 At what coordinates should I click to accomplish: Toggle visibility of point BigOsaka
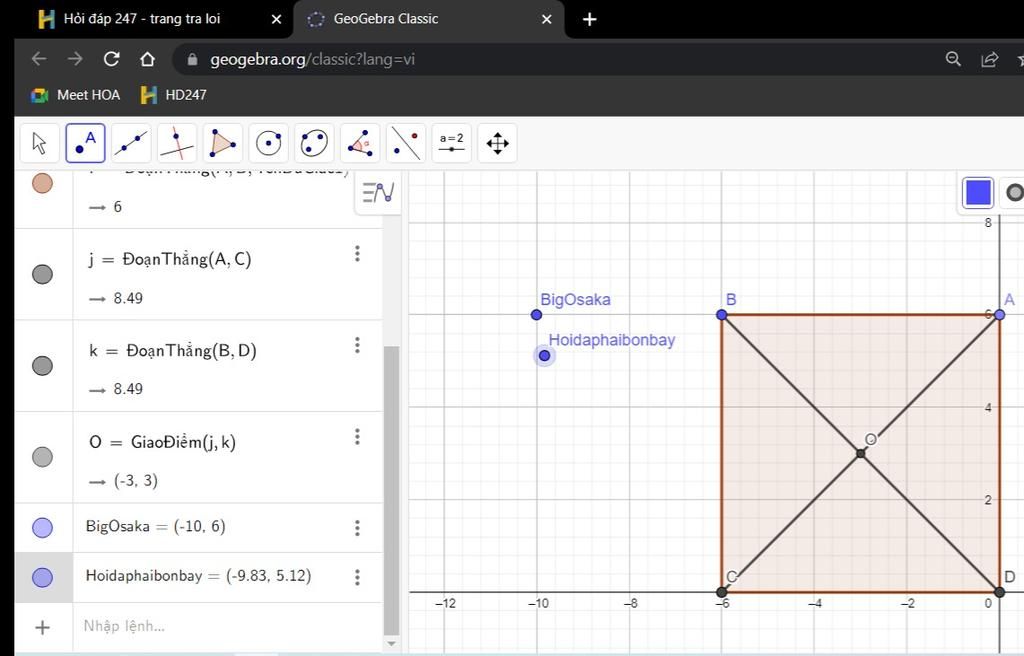pos(42,527)
